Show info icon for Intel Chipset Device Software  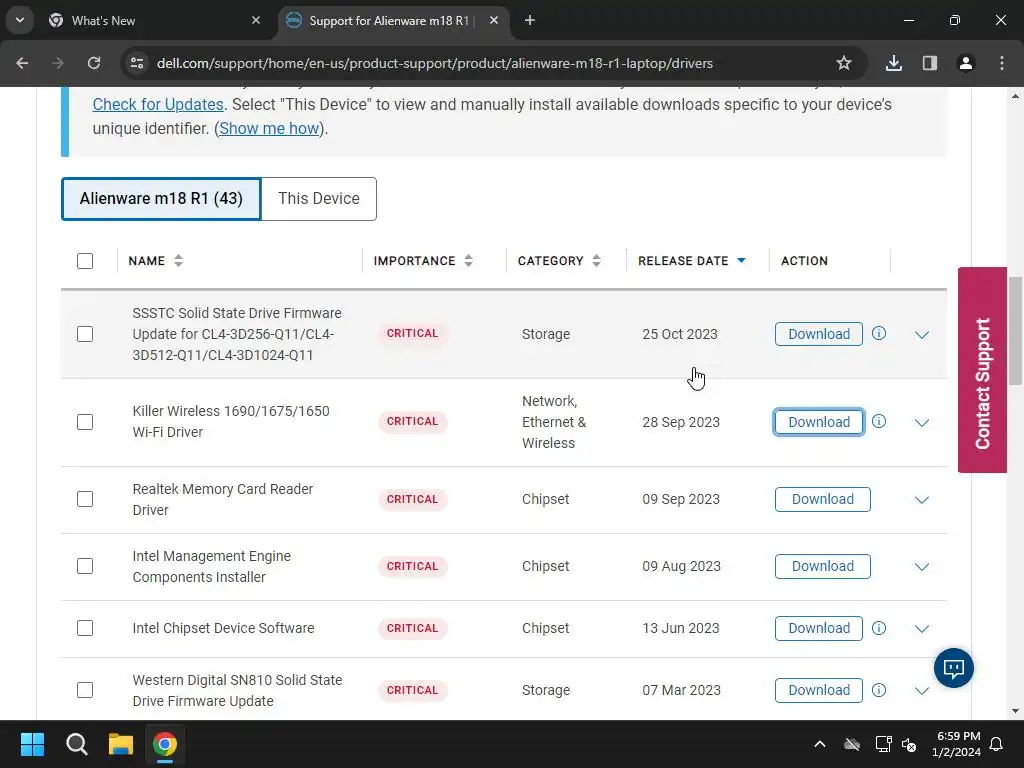click(x=879, y=628)
